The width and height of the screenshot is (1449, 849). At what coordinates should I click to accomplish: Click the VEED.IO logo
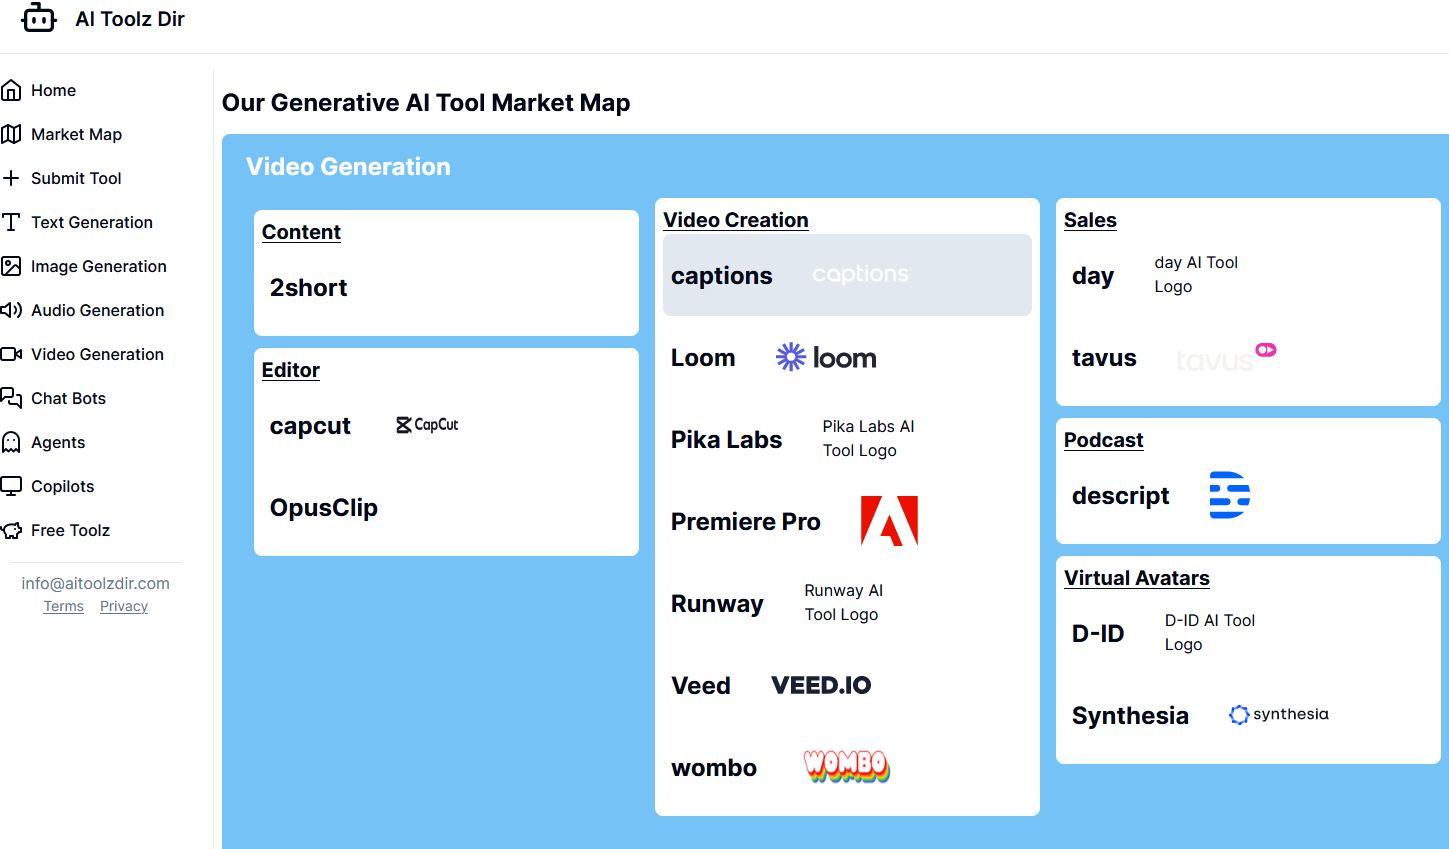tap(821, 685)
